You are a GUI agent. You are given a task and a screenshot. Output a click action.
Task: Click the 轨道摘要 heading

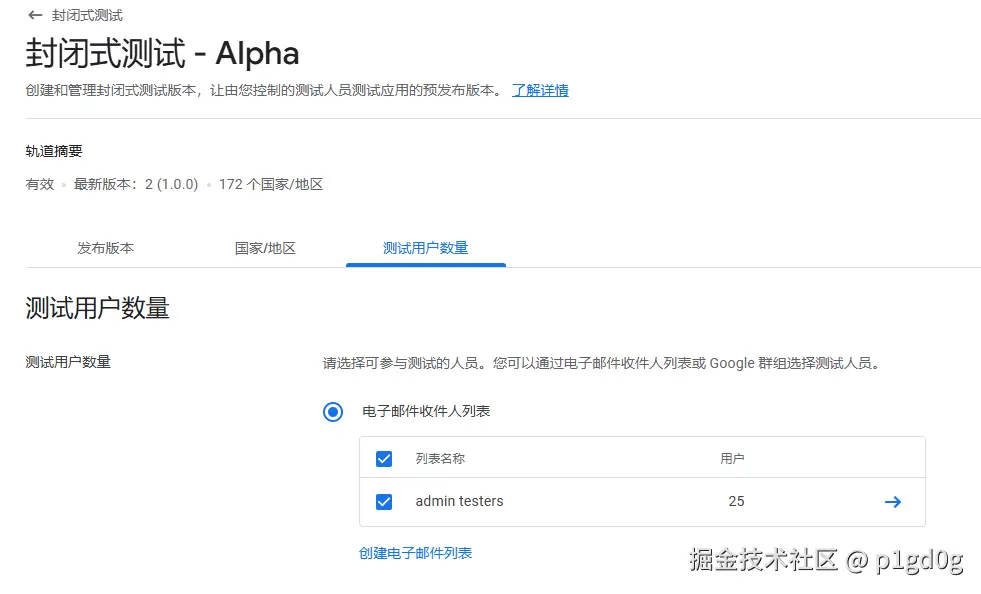(53, 151)
